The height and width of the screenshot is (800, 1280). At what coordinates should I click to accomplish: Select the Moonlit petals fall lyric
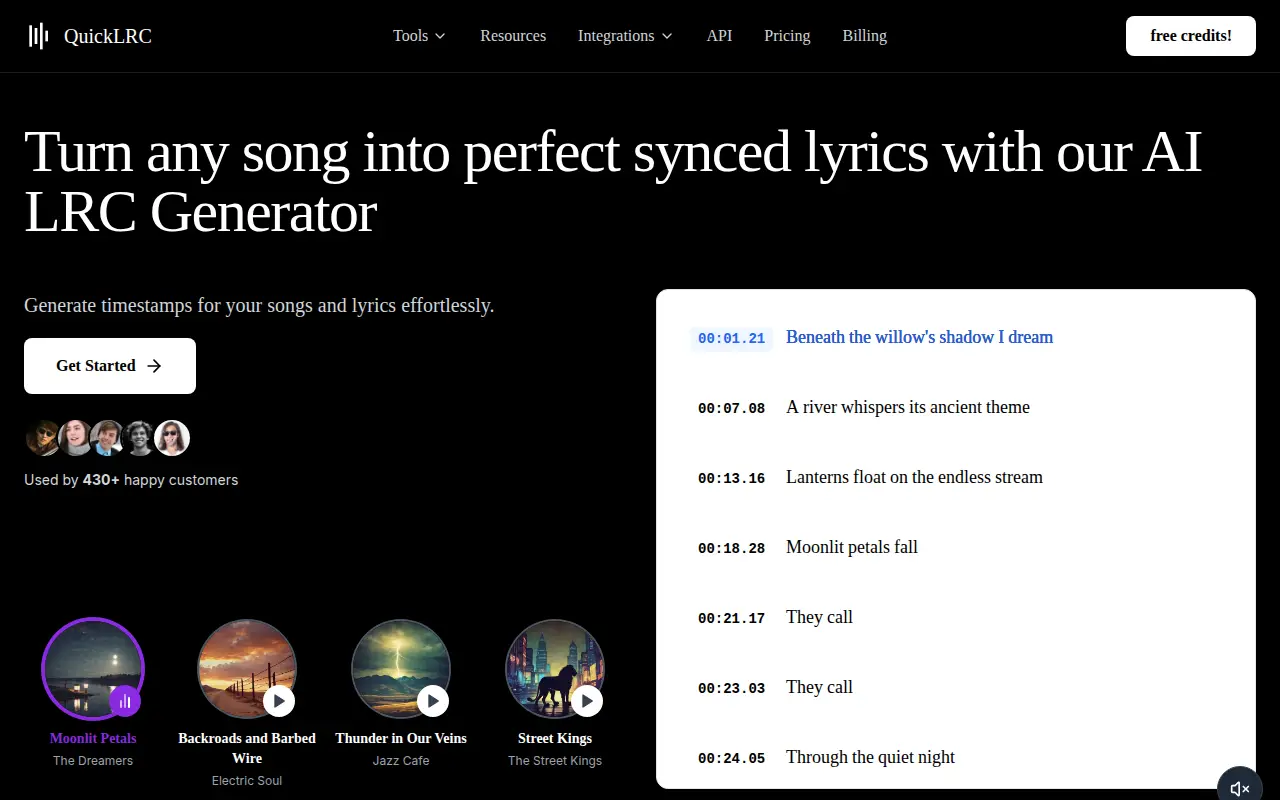(x=852, y=547)
